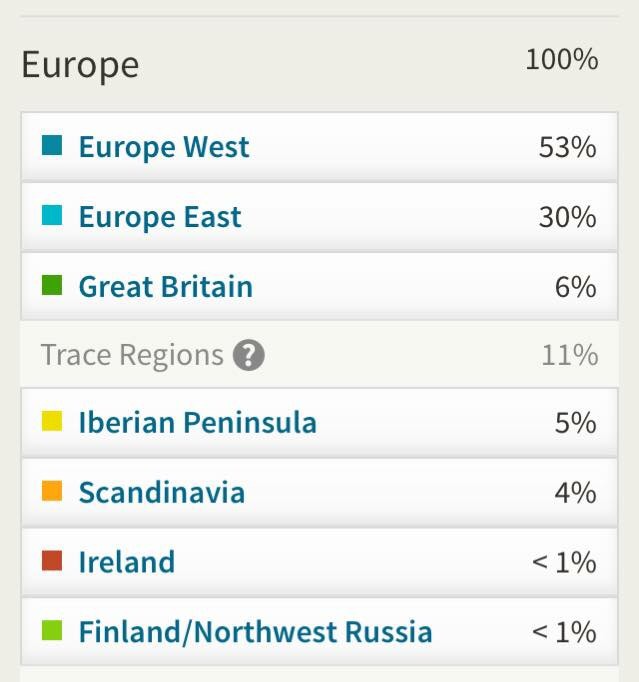Click the Europe section heading
This screenshot has height=682, width=639.
click(x=80, y=65)
